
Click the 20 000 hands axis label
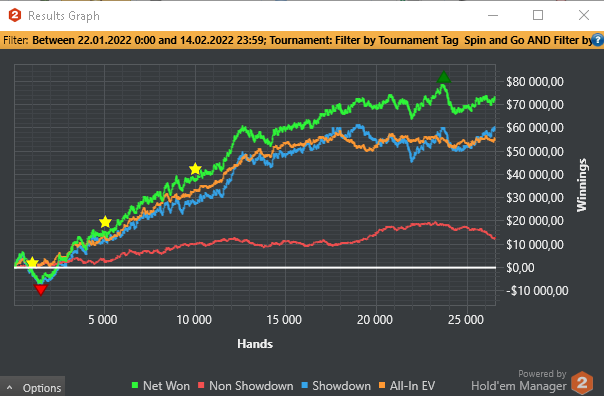coord(375,320)
